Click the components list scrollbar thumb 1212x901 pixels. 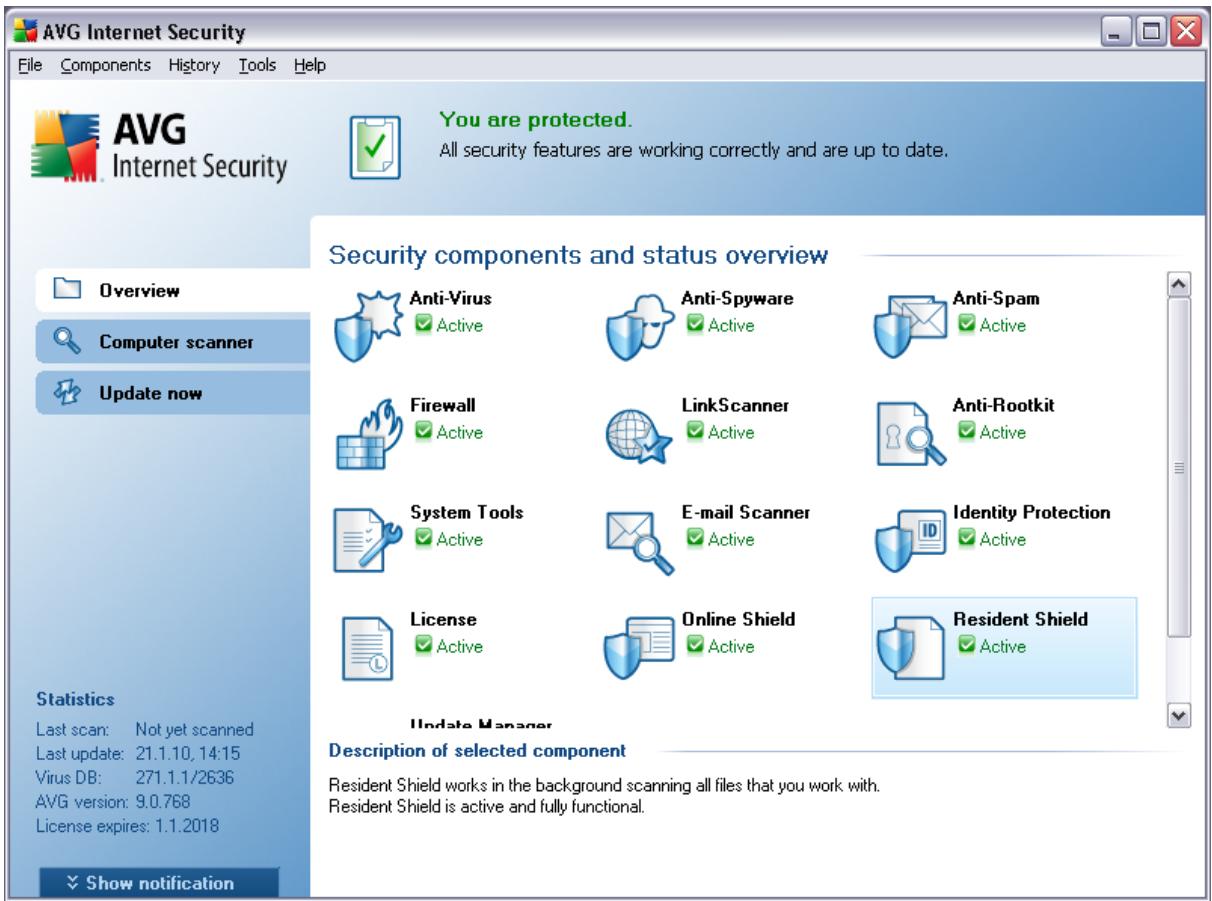pyautogui.click(x=1180, y=467)
